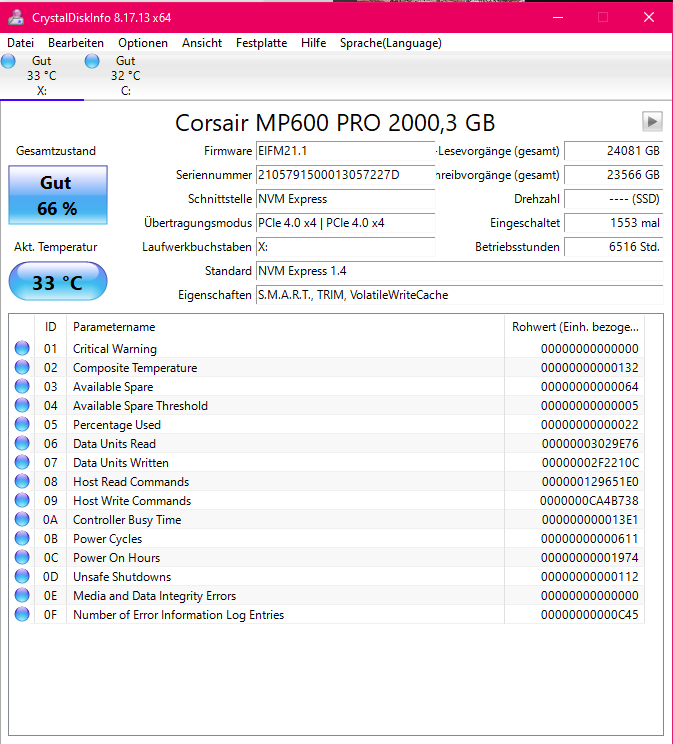Click the Betriebsstunden 6516 Std. value
673x744 pixels.
pyautogui.click(x=614, y=247)
